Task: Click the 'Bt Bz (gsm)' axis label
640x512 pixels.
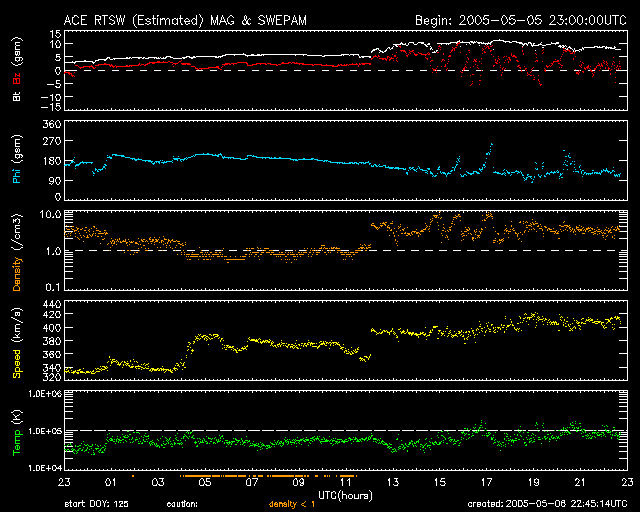Action: point(17,69)
